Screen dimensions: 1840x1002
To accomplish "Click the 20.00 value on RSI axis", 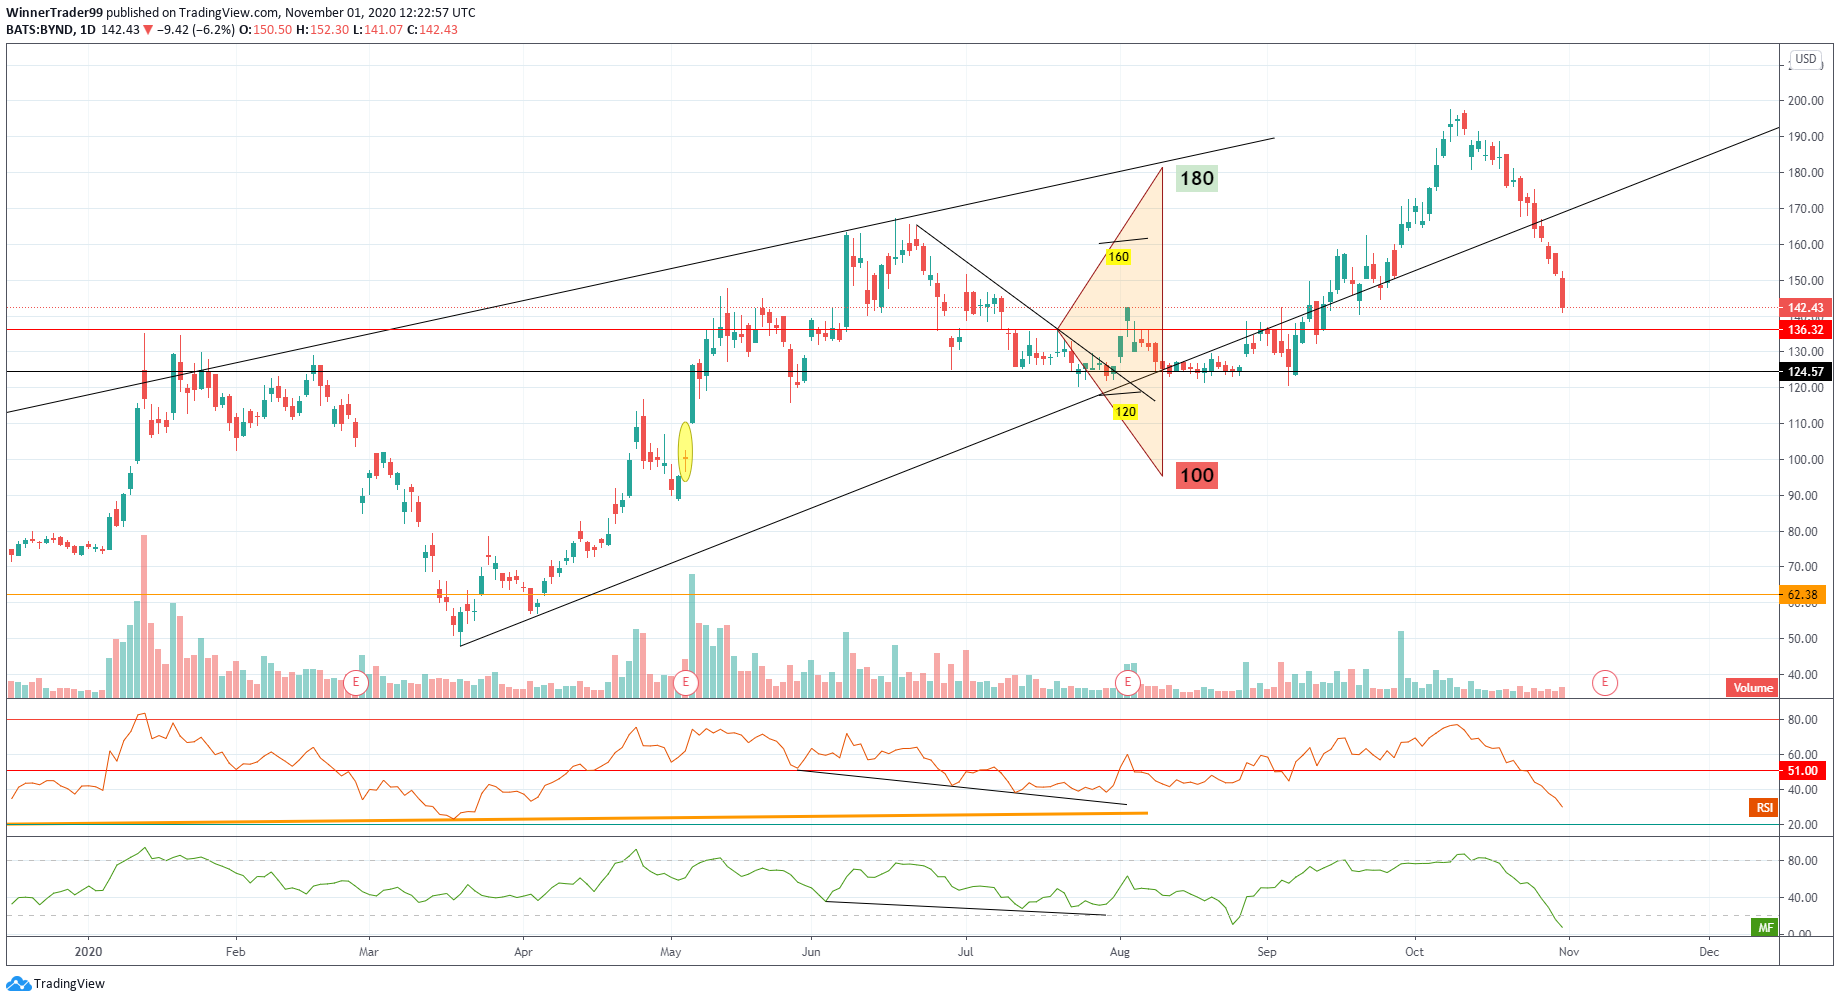I will click(1802, 825).
